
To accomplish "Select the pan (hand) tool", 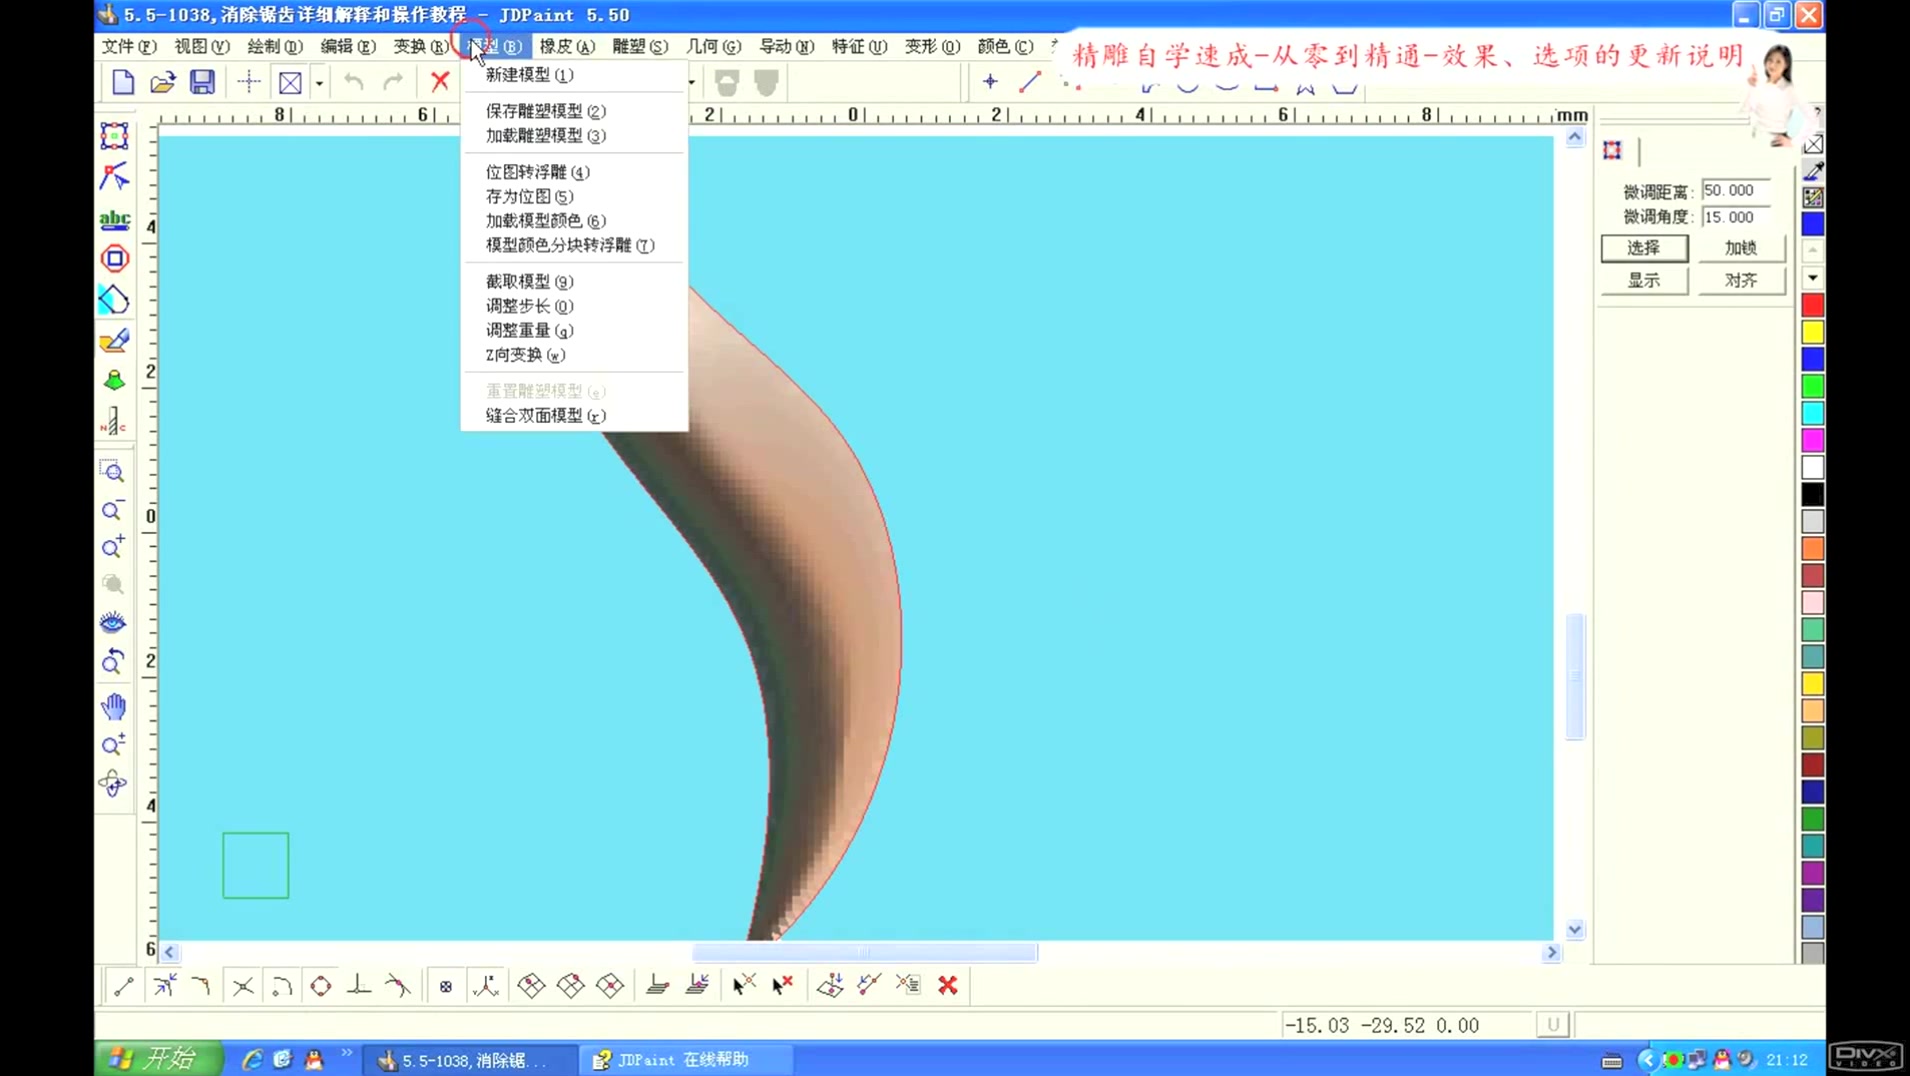I will (113, 707).
